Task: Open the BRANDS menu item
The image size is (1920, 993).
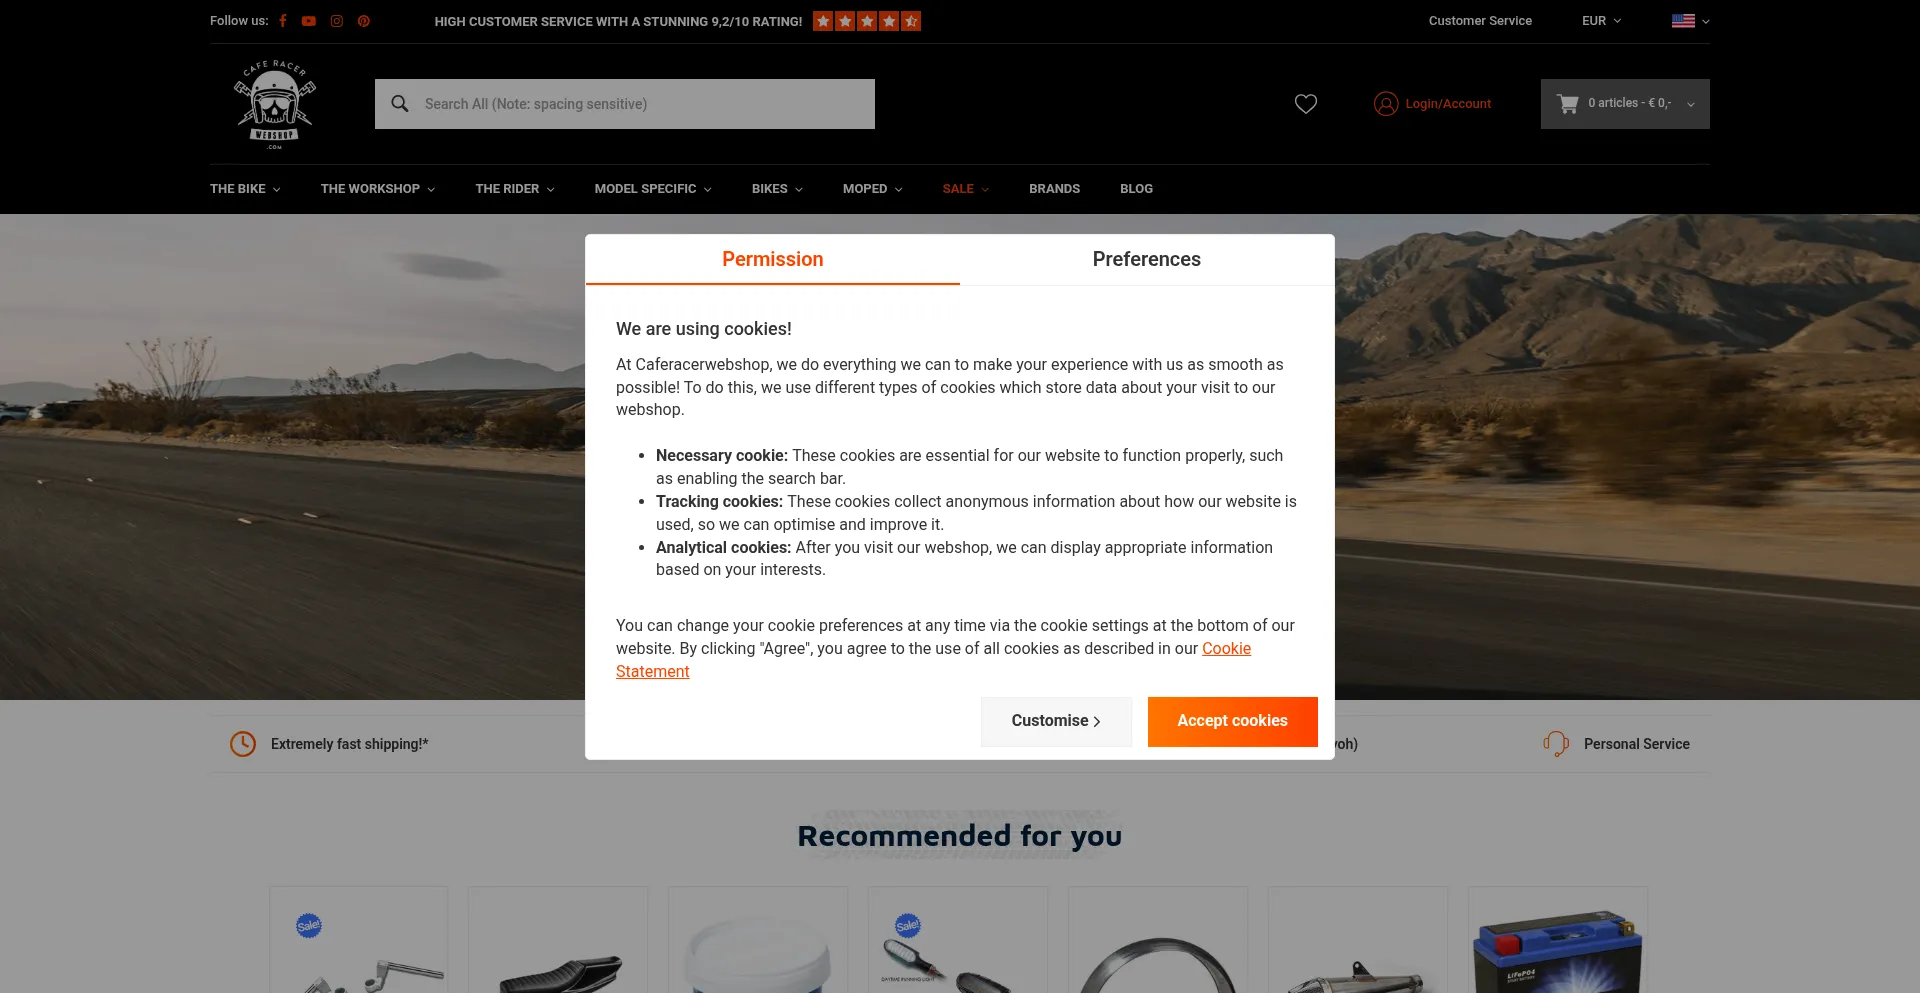Action: pos(1054,189)
